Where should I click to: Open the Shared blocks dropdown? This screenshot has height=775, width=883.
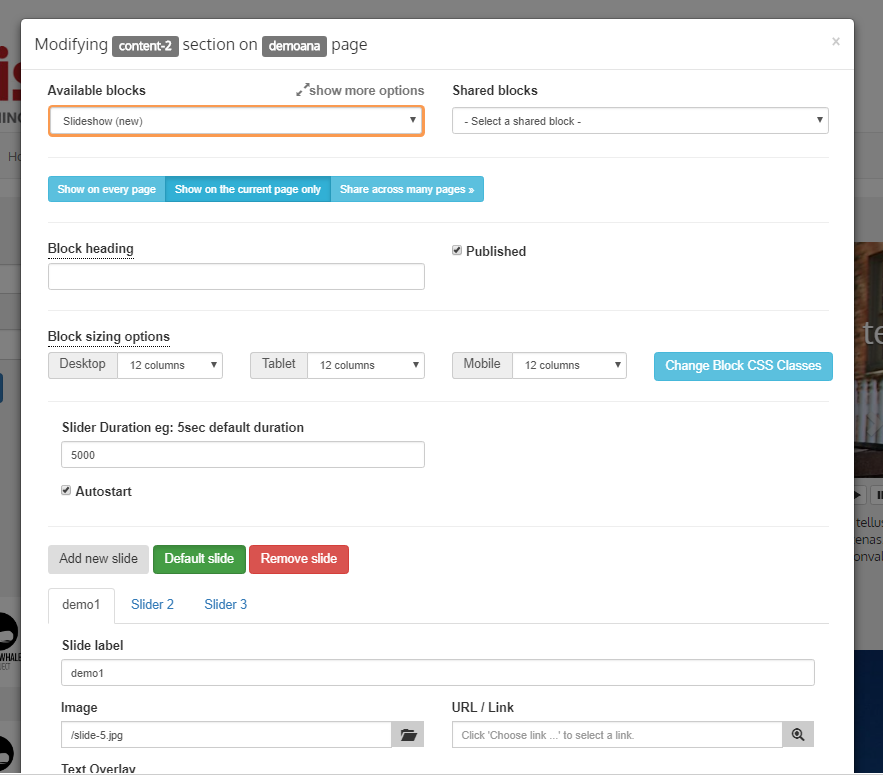[640, 121]
